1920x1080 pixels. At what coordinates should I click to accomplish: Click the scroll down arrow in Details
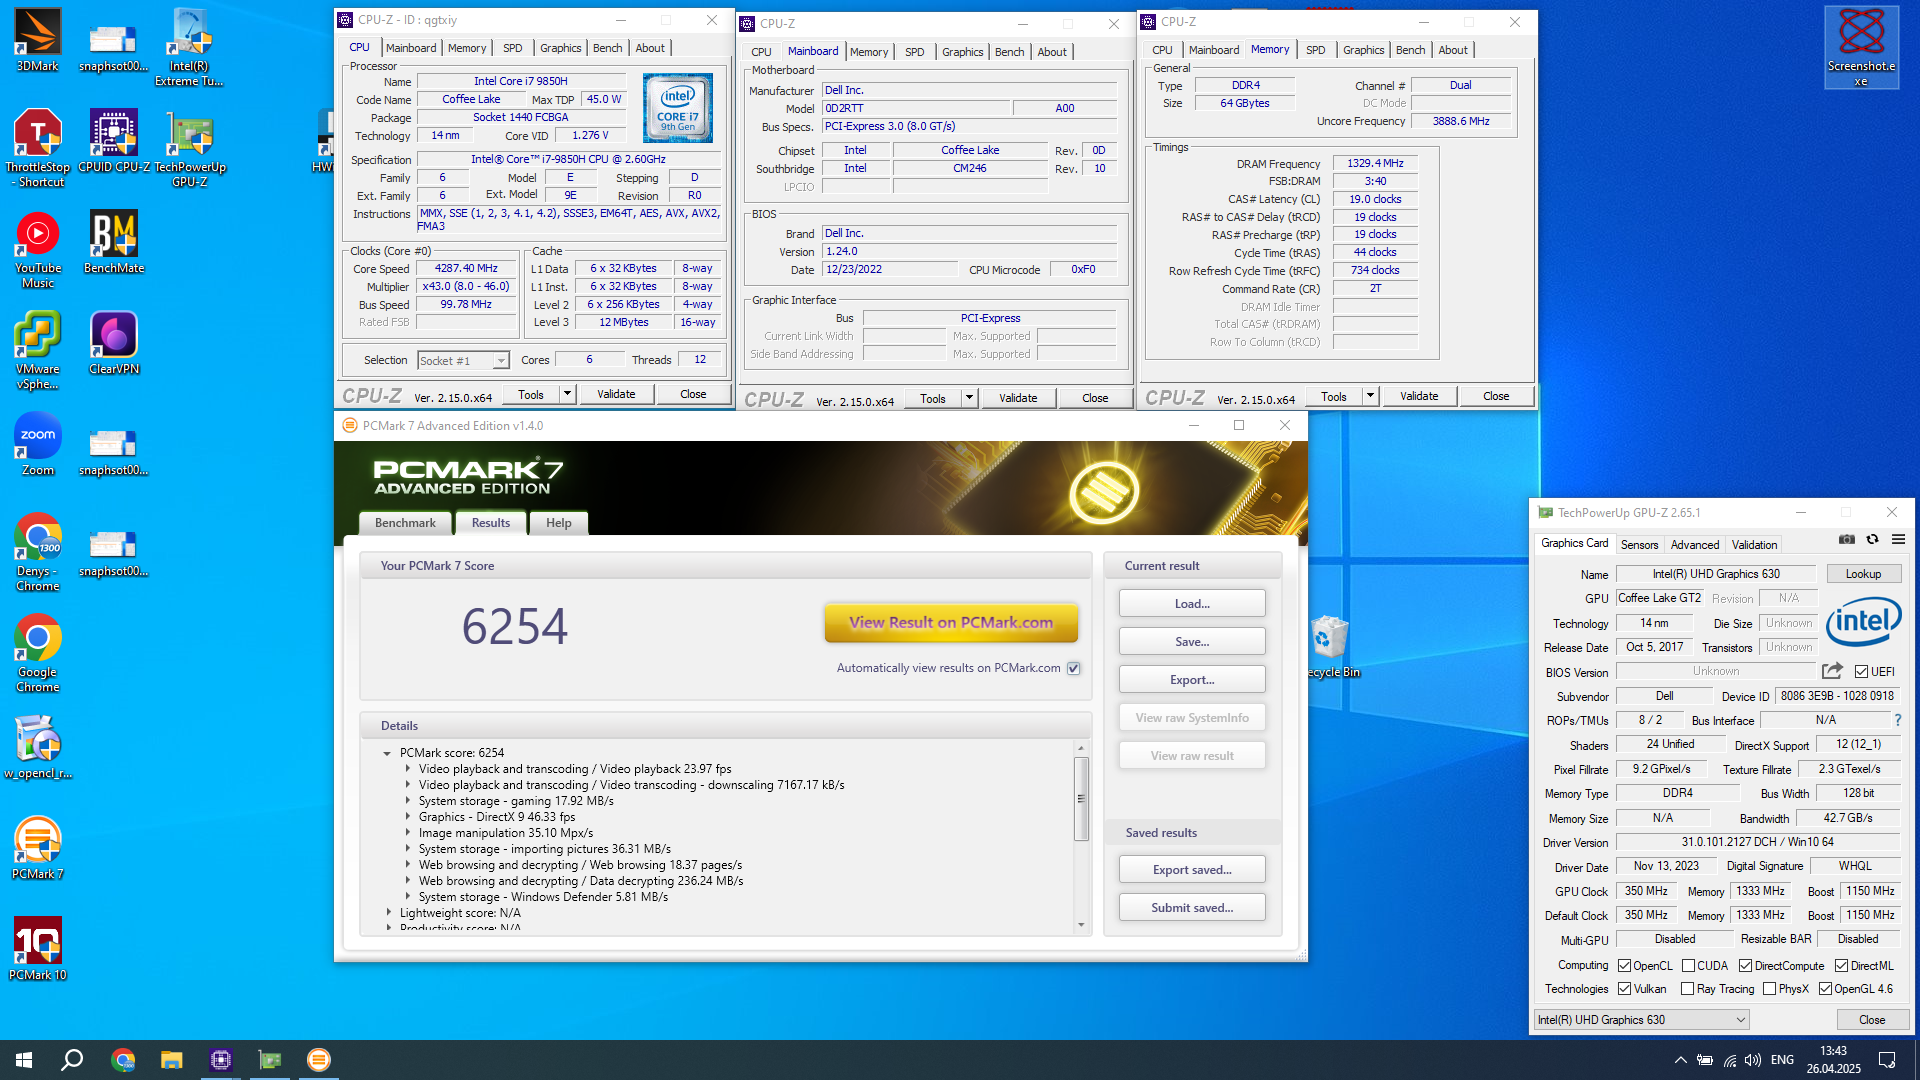(1081, 925)
